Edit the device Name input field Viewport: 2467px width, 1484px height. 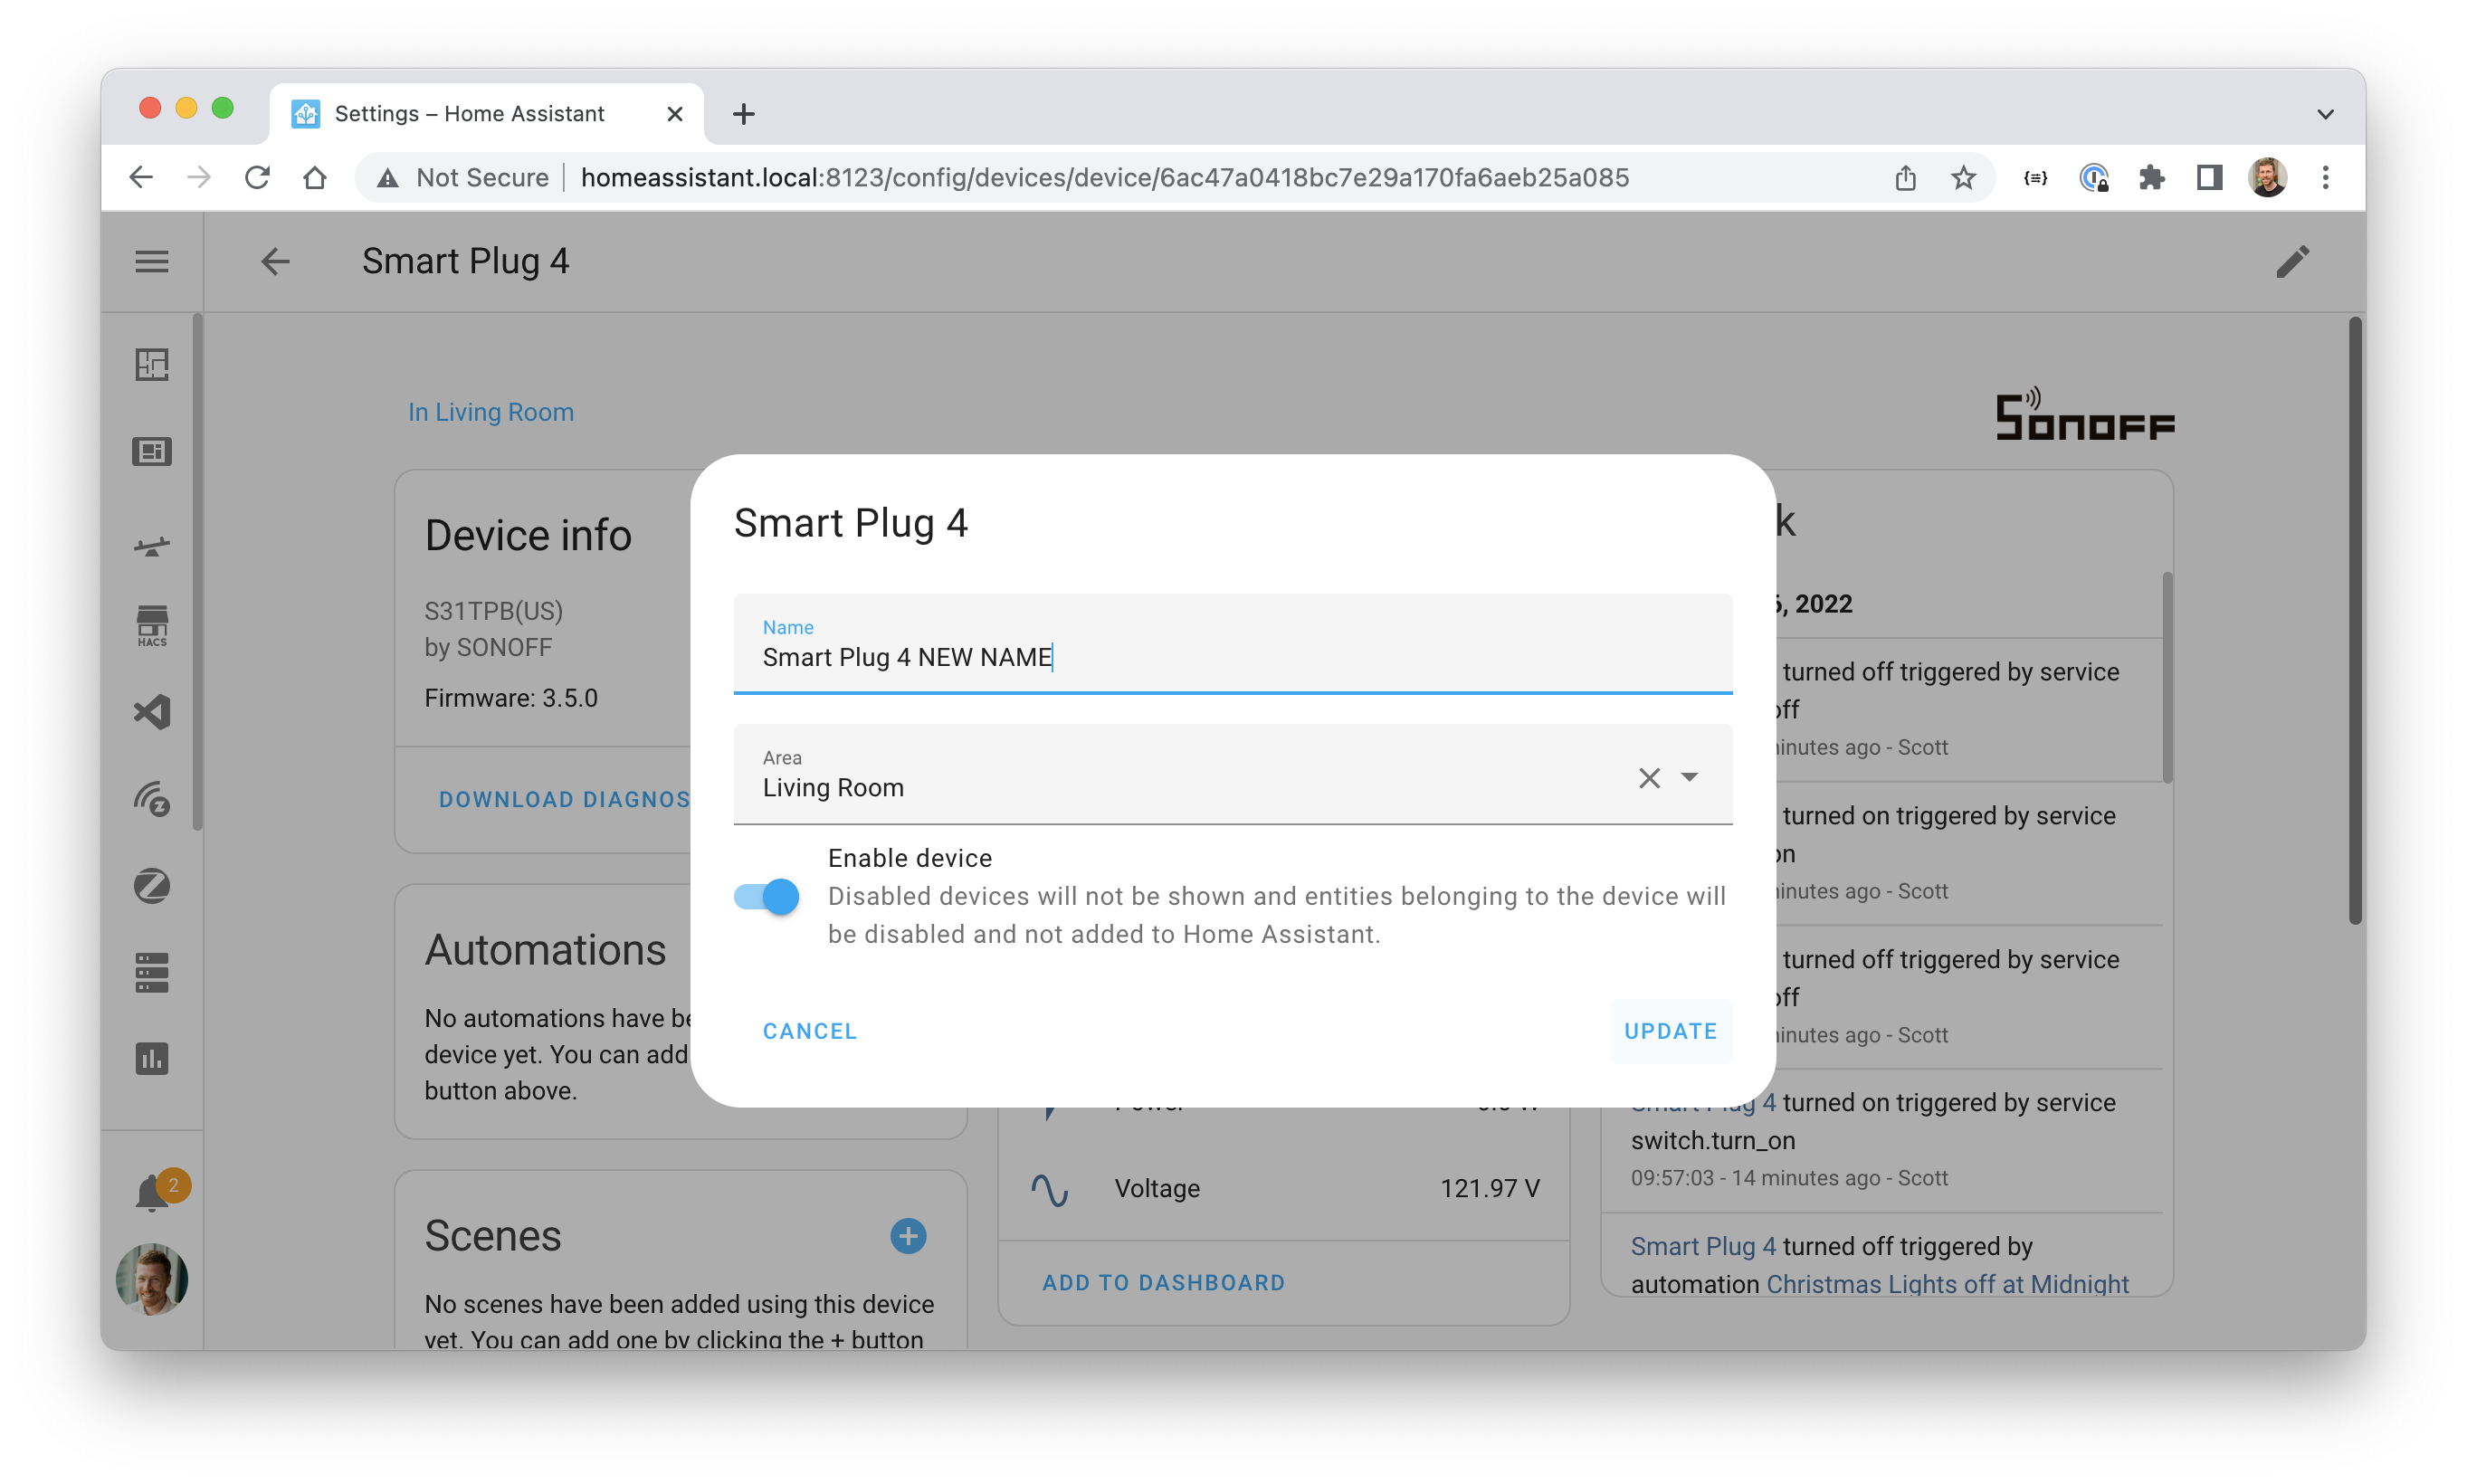click(1230, 657)
